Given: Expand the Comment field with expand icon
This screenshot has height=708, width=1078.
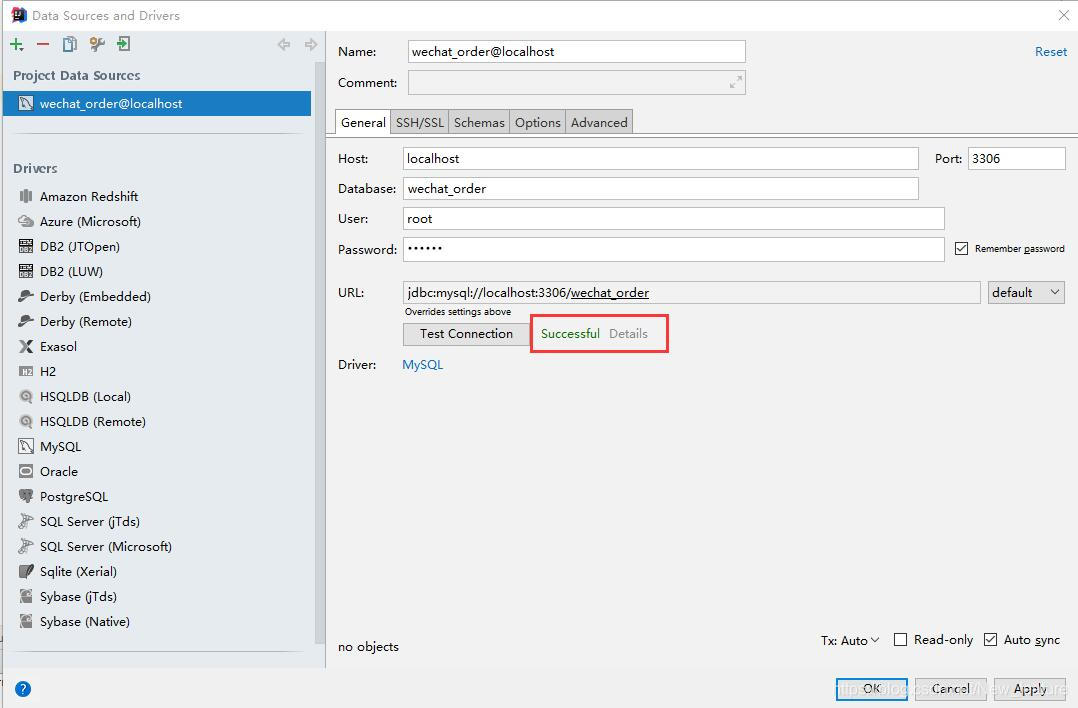Looking at the screenshot, I should pos(736,82).
